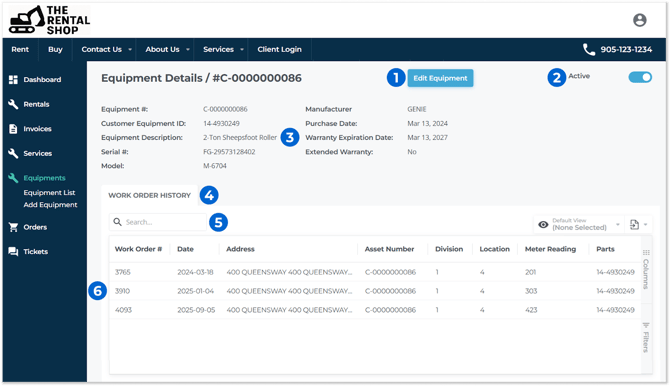This screenshot has height=386, width=670.
Task: Click date 2025-09-05 cell
Action: pos(196,310)
